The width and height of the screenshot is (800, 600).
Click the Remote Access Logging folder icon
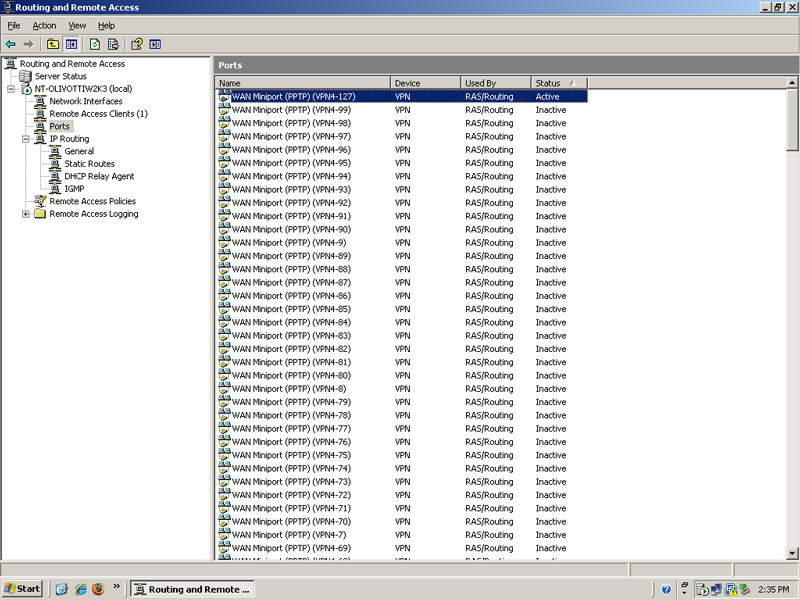(x=40, y=214)
